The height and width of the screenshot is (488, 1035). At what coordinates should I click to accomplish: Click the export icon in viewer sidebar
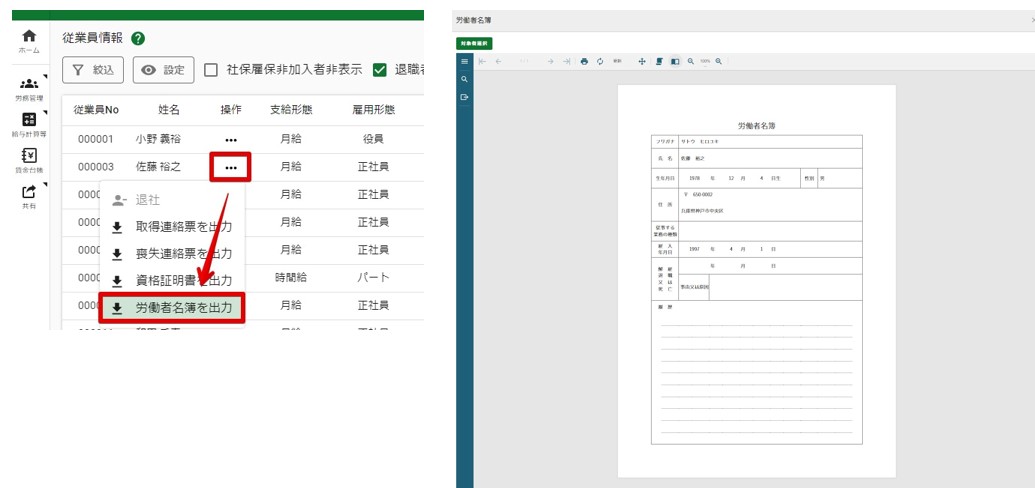tap(465, 97)
